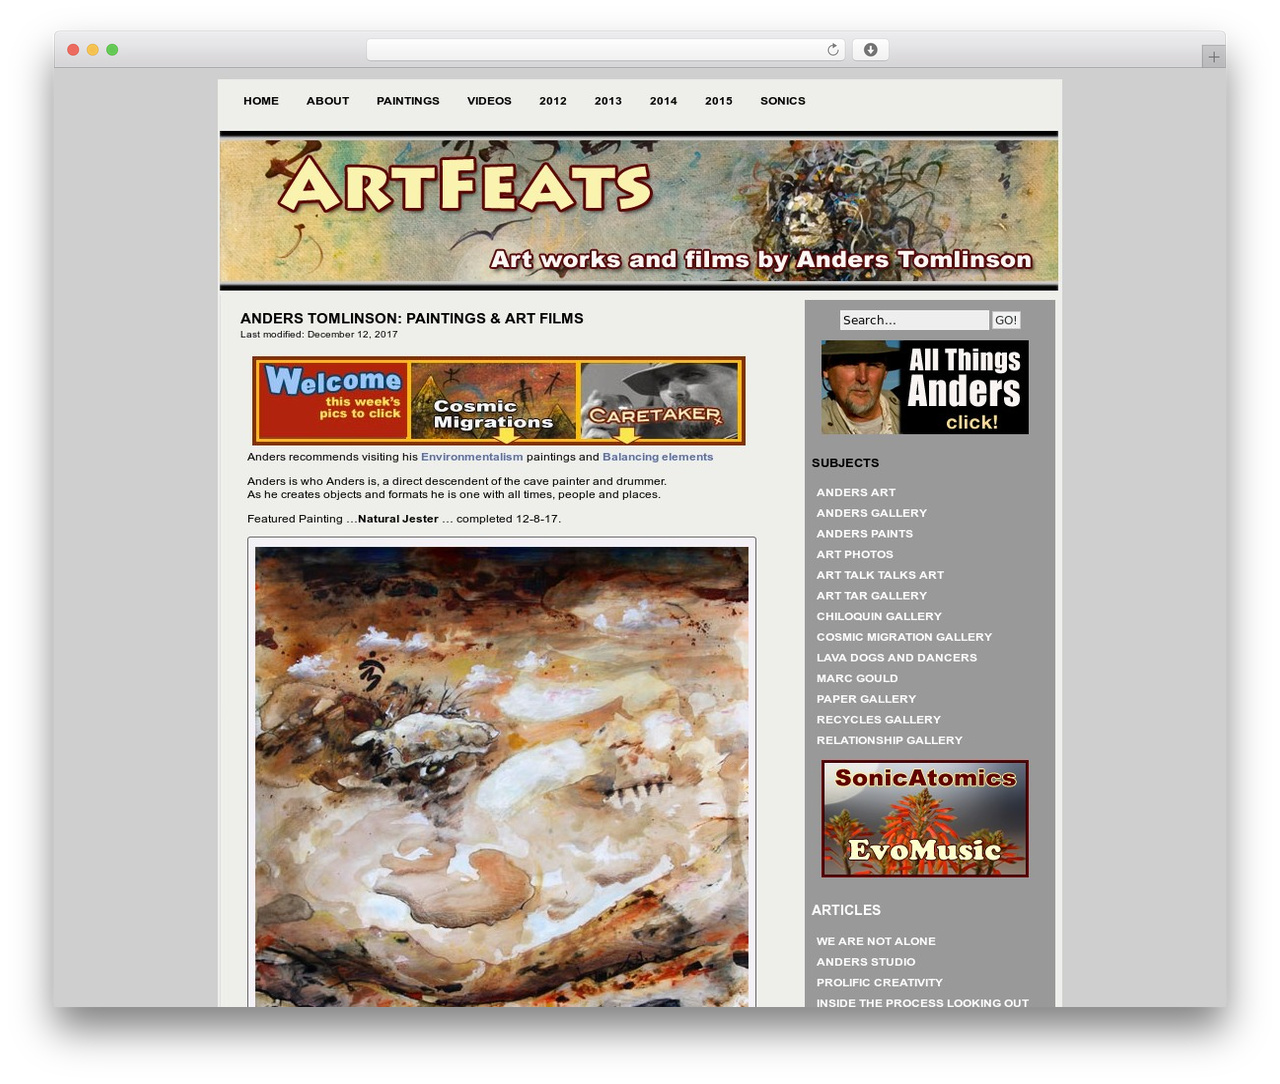Open the ANDERS STUDIO article

pyautogui.click(x=866, y=962)
